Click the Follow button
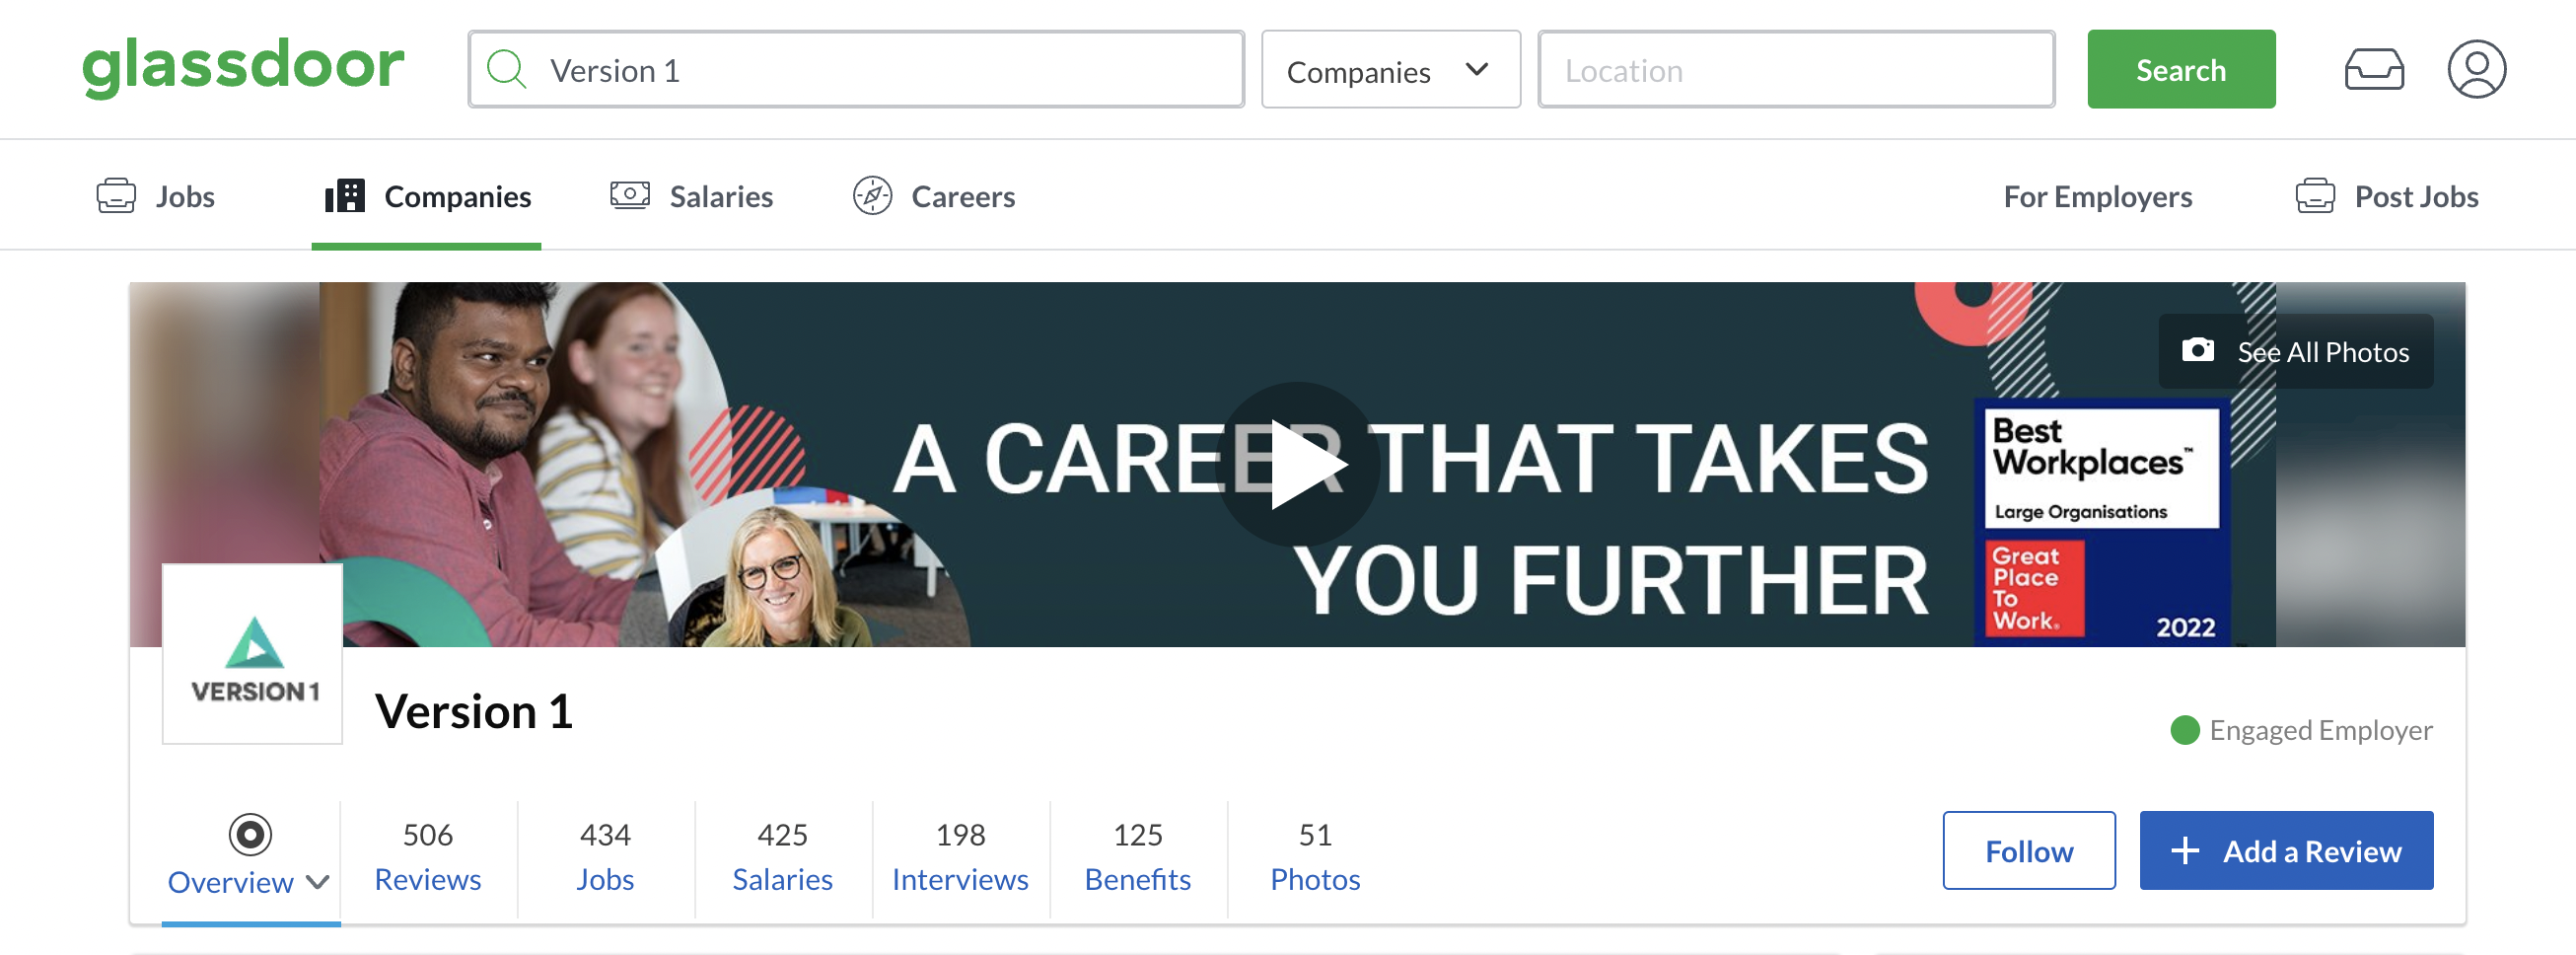 (x=2028, y=850)
